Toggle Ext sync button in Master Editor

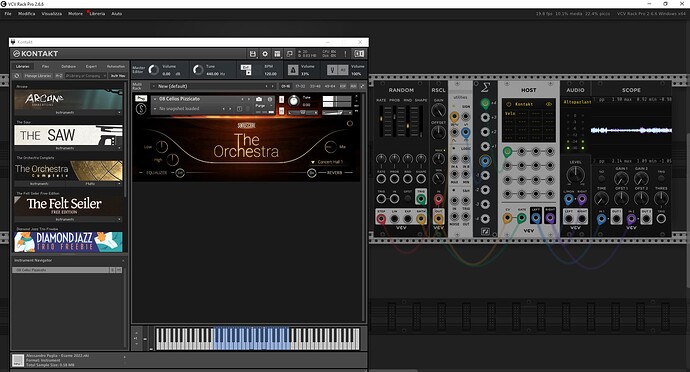(246, 67)
